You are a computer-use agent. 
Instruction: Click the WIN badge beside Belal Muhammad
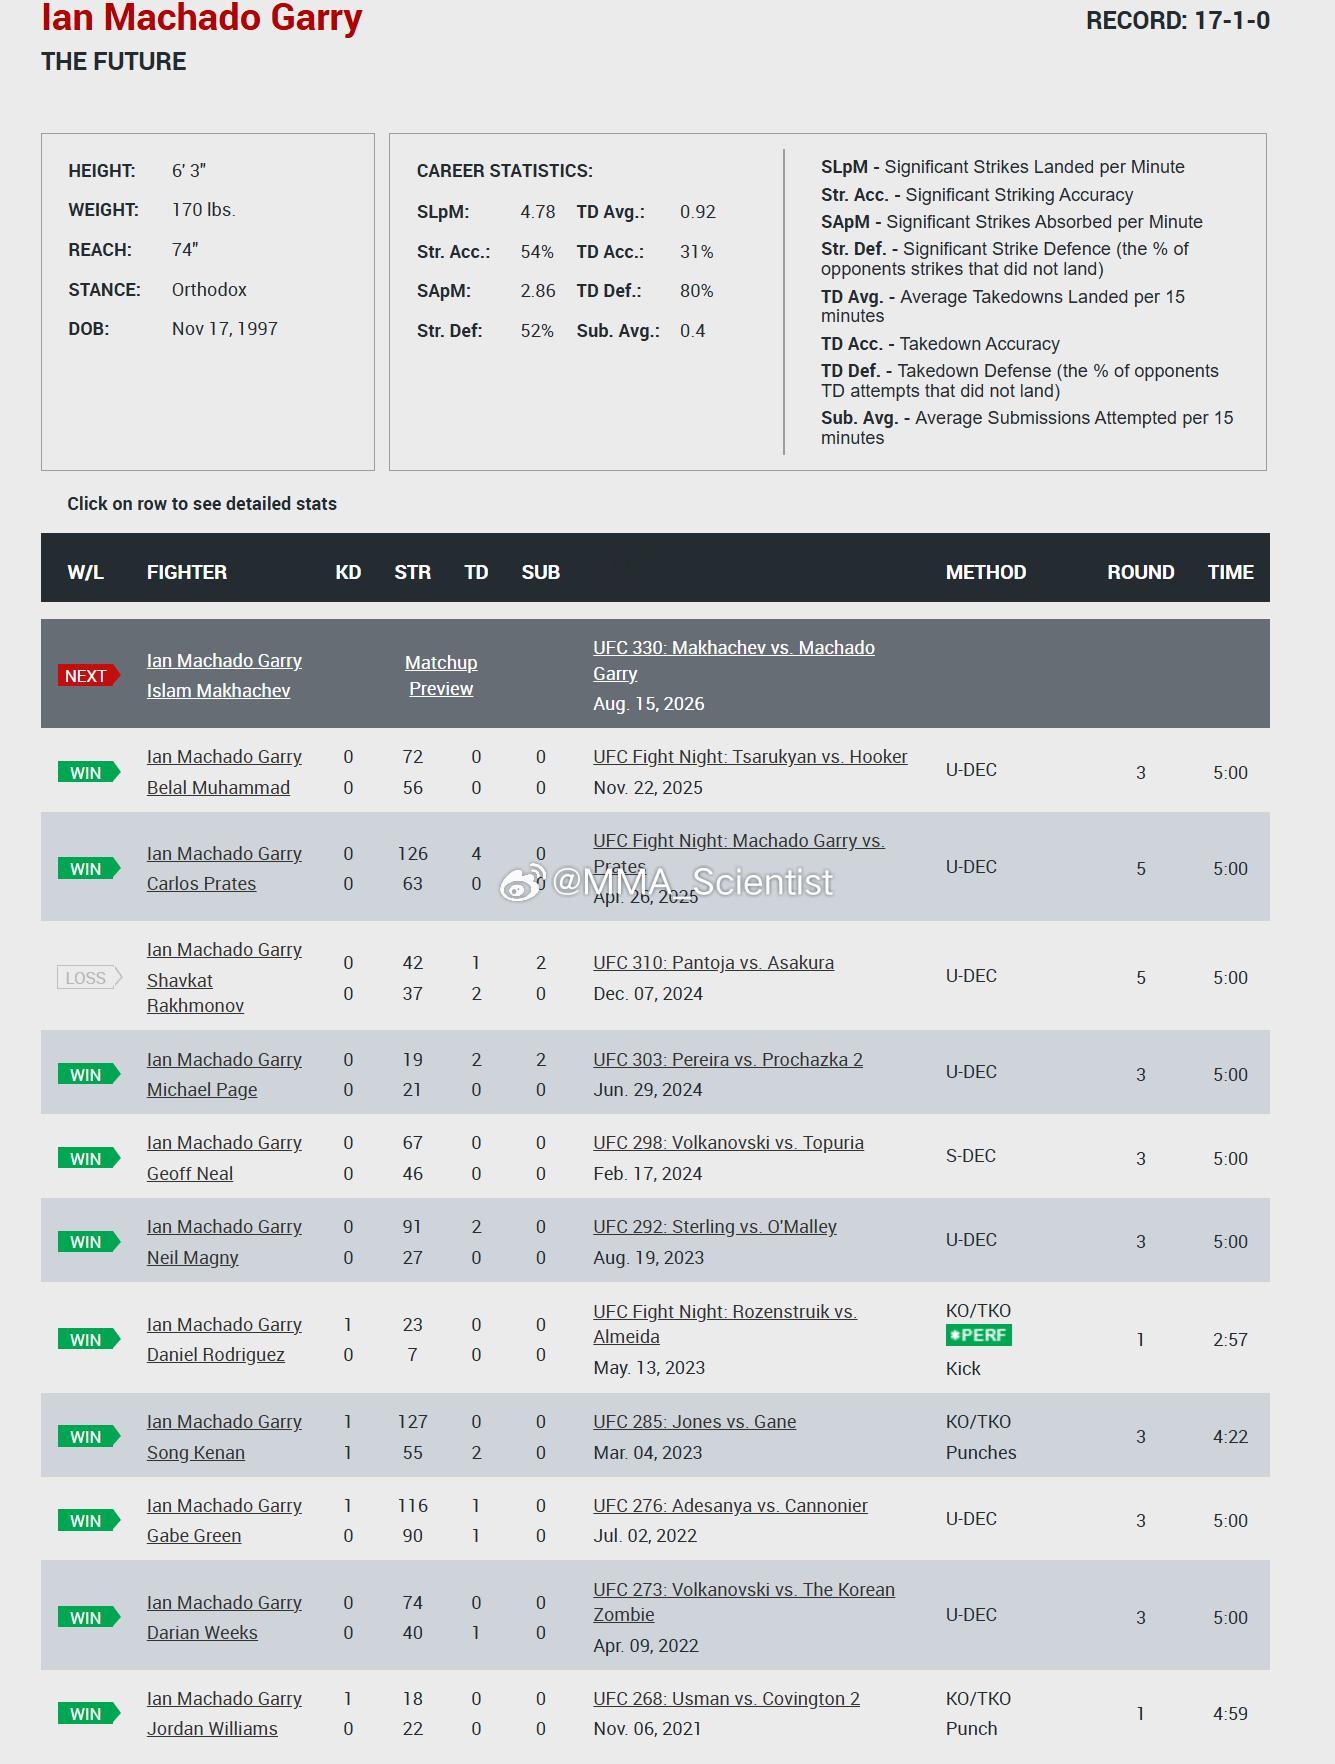point(88,772)
